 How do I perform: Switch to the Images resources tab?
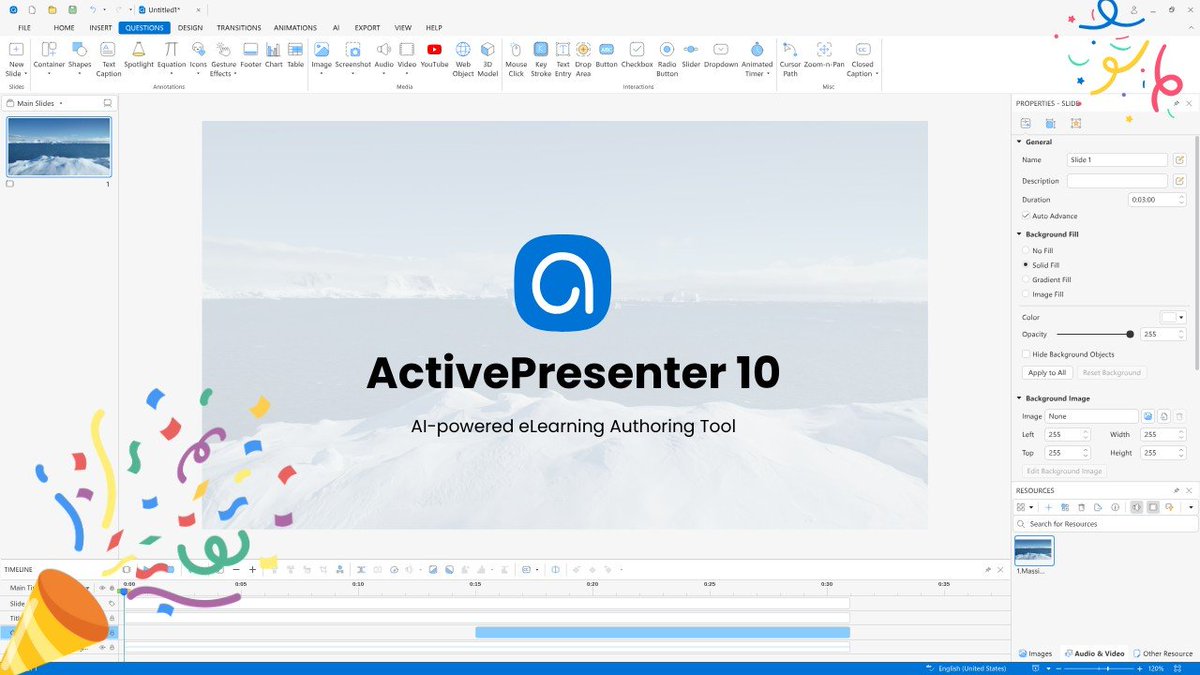[1036, 654]
